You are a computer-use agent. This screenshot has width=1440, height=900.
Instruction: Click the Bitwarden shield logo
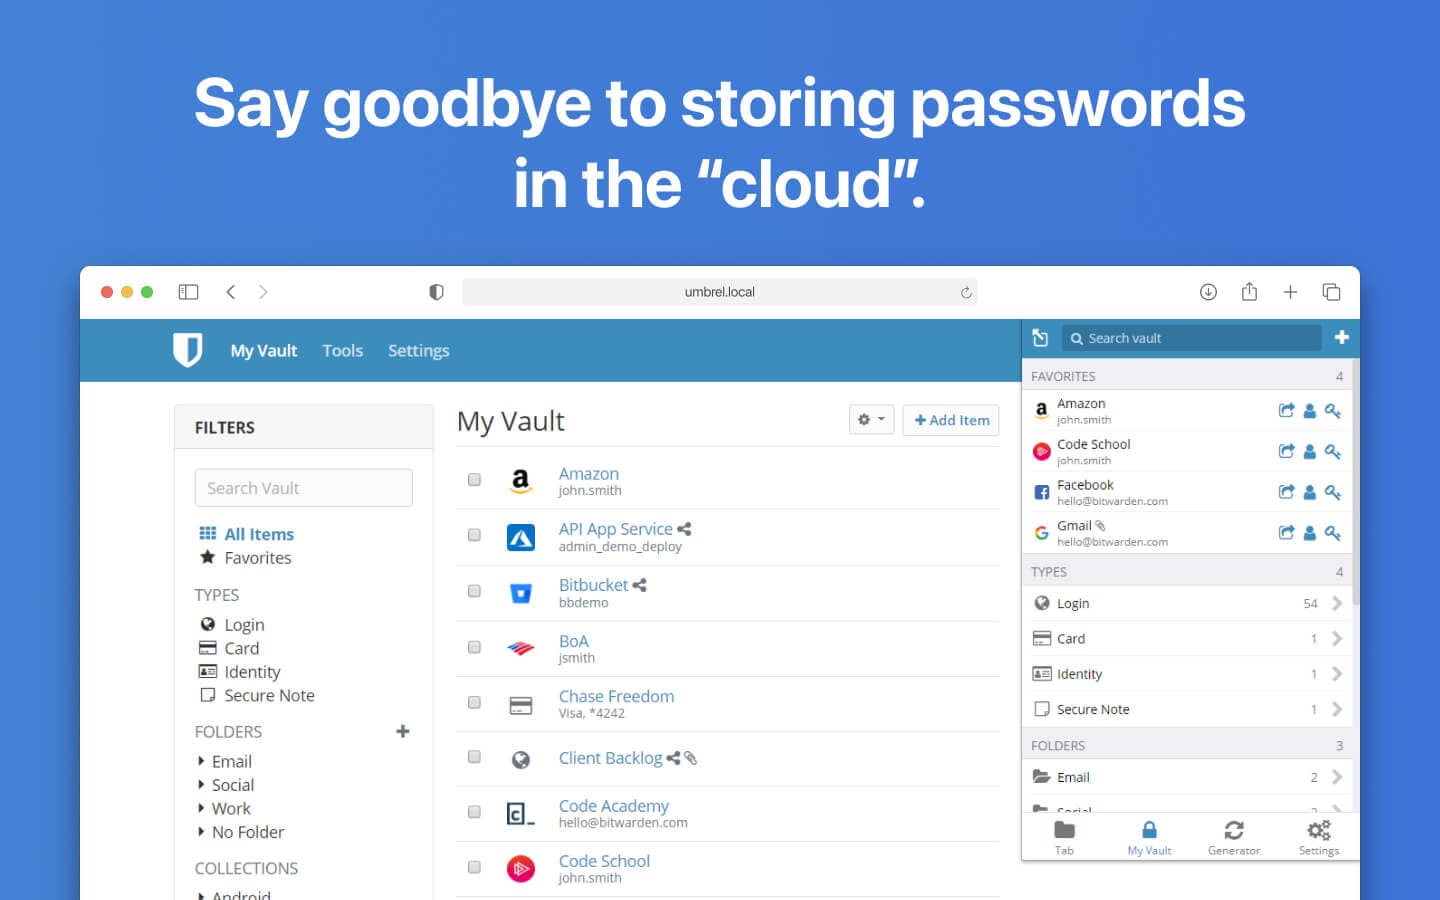pos(187,350)
